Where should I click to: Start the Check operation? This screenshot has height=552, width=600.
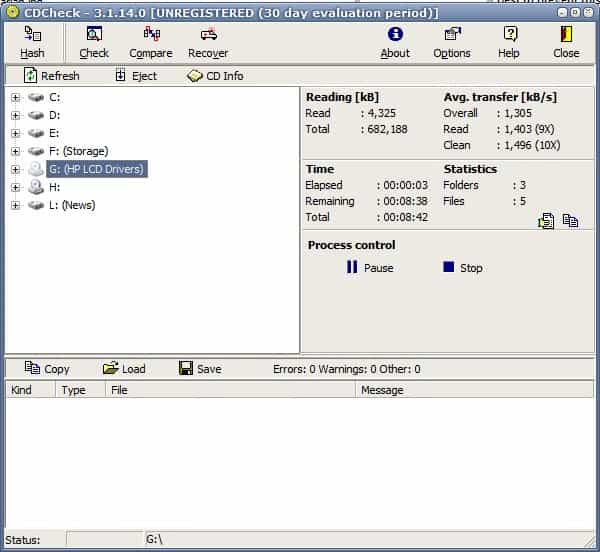point(94,42)
